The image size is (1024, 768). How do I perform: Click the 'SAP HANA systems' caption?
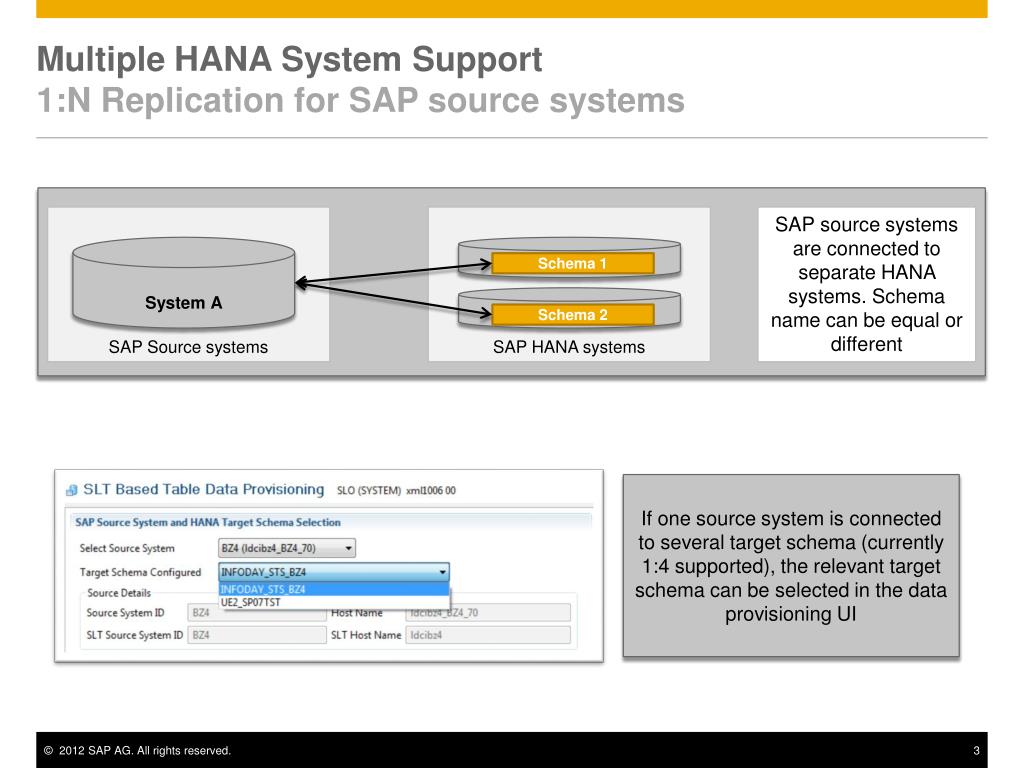pos(569,347)
